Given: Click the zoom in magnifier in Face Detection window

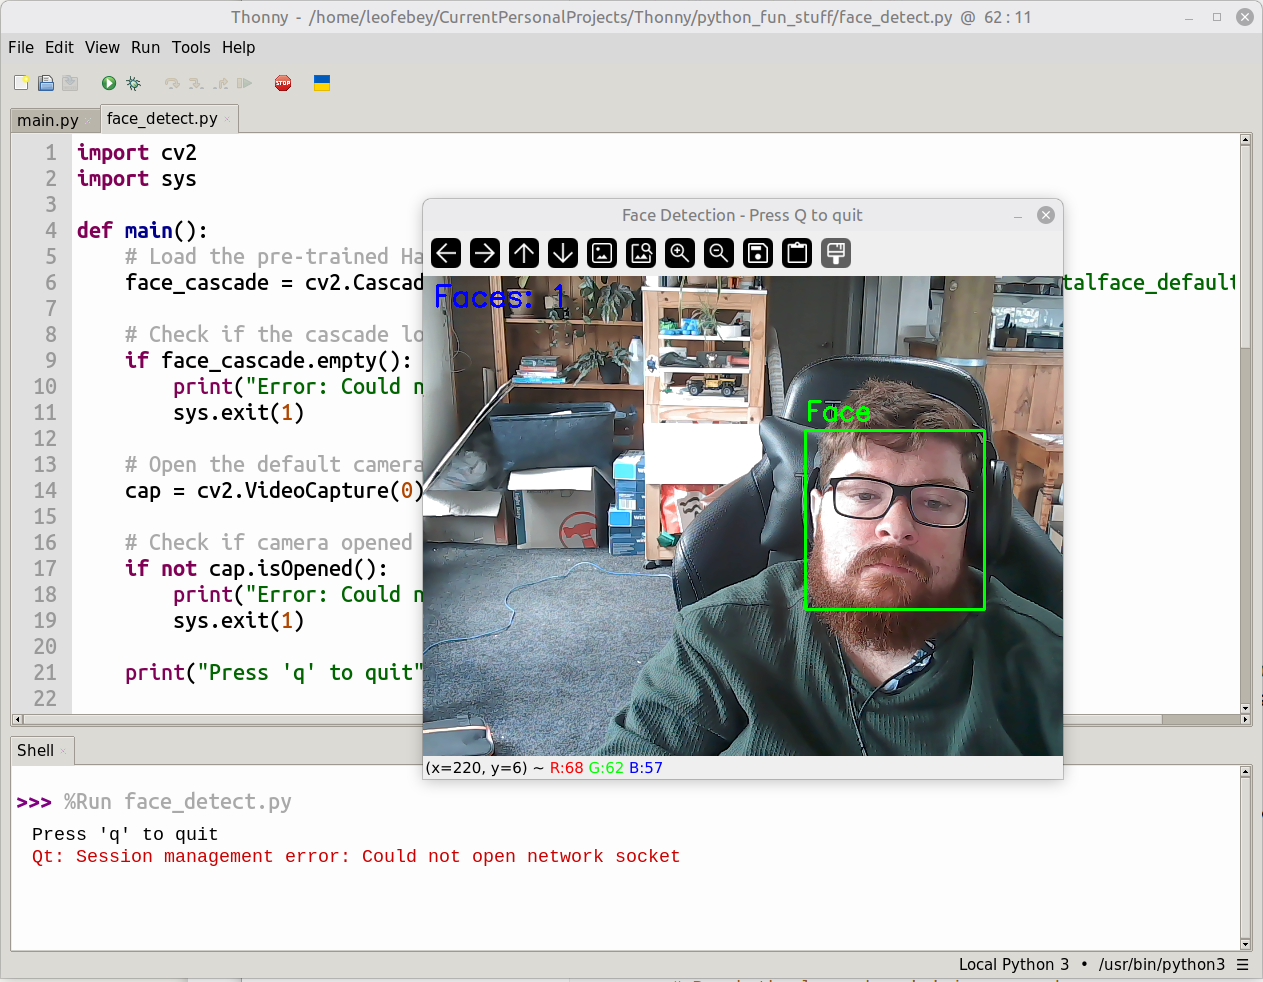Looking at the screenshot, I should coord(680,253).
